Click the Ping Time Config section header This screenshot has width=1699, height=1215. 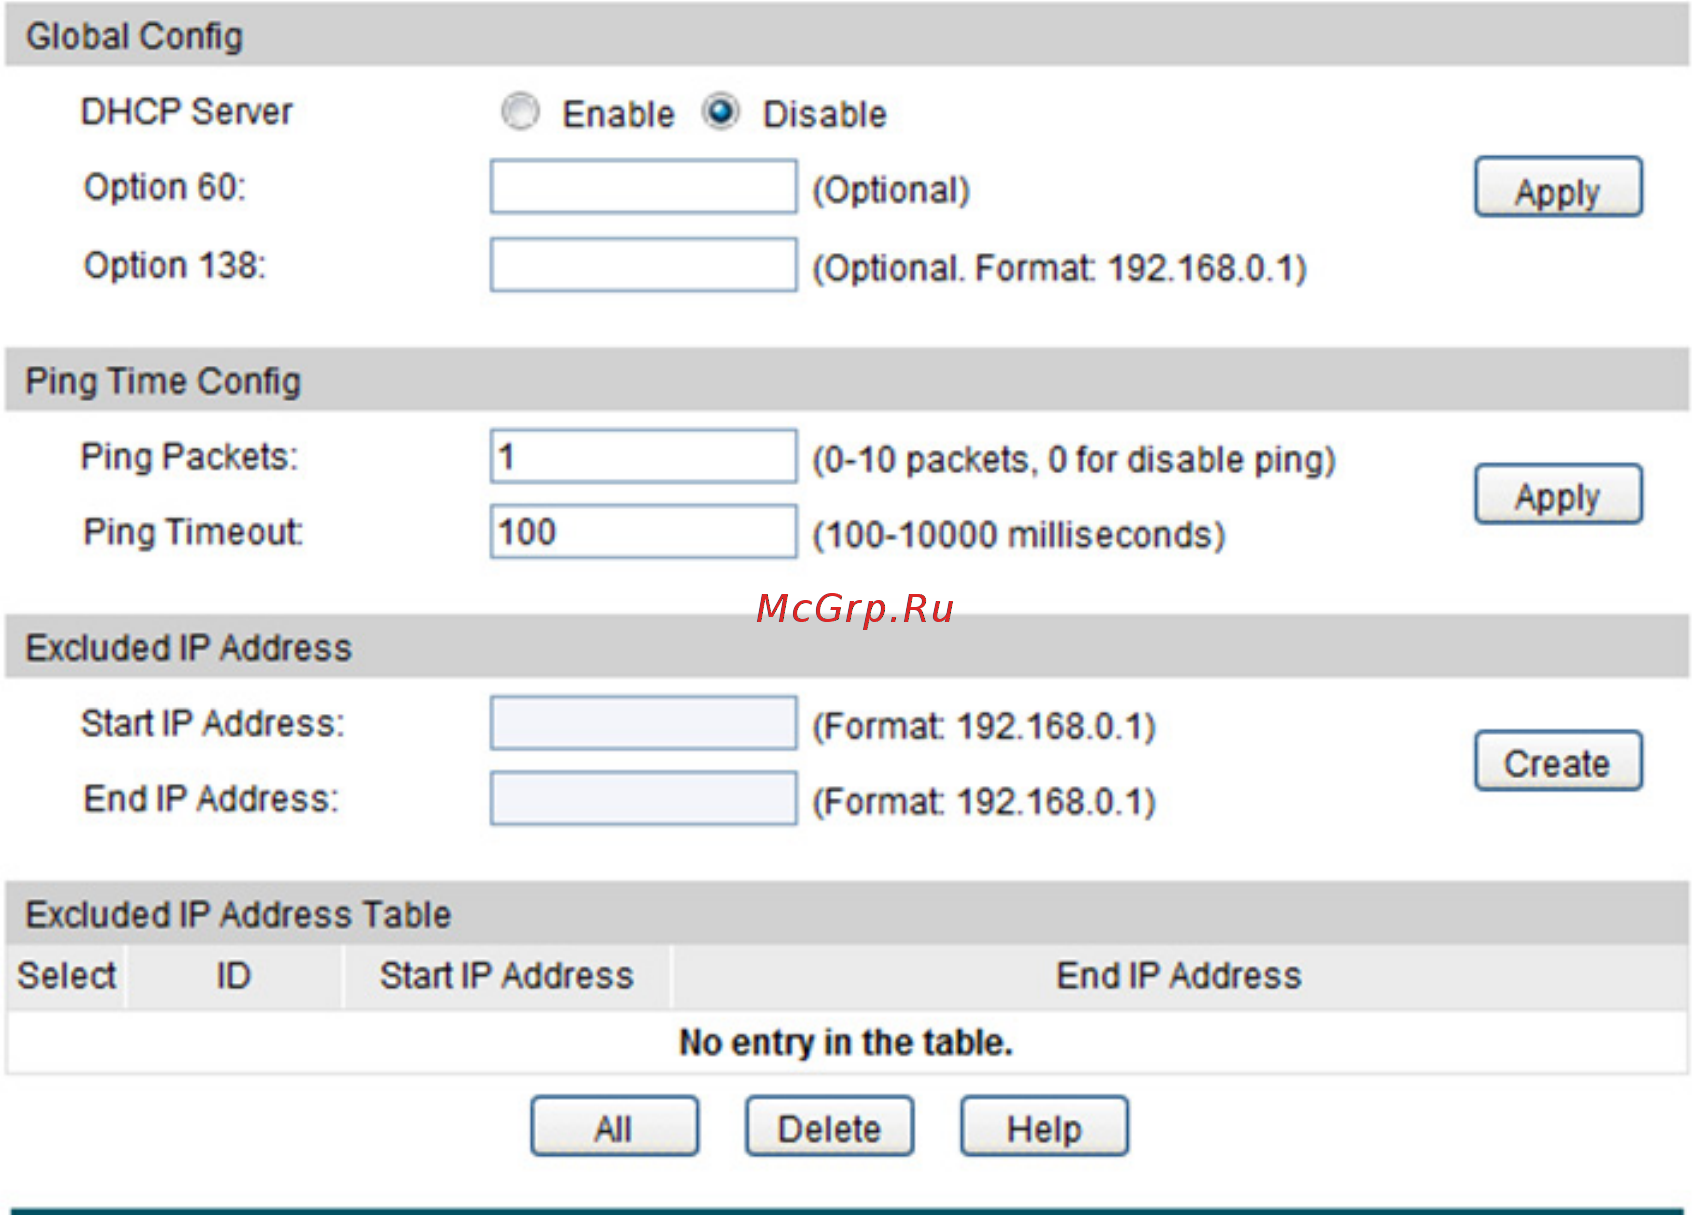847,381
